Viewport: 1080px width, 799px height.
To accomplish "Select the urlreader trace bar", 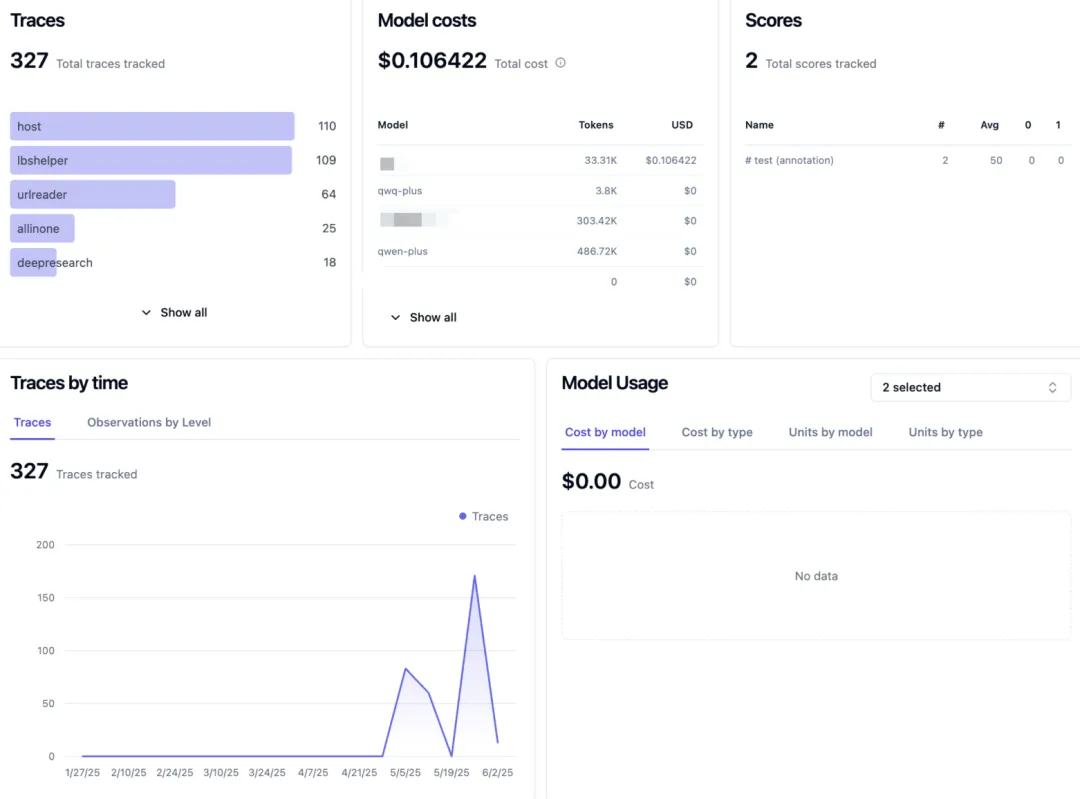I will tap(93, 194).
